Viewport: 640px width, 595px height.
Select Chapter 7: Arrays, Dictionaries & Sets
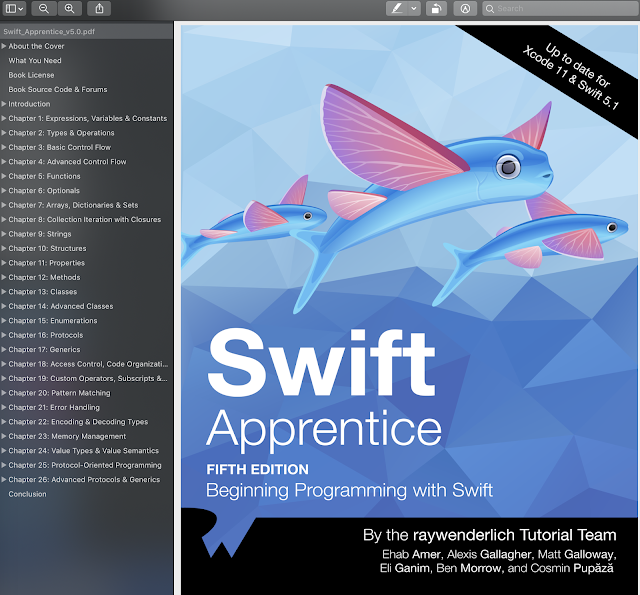click(73, 205)
